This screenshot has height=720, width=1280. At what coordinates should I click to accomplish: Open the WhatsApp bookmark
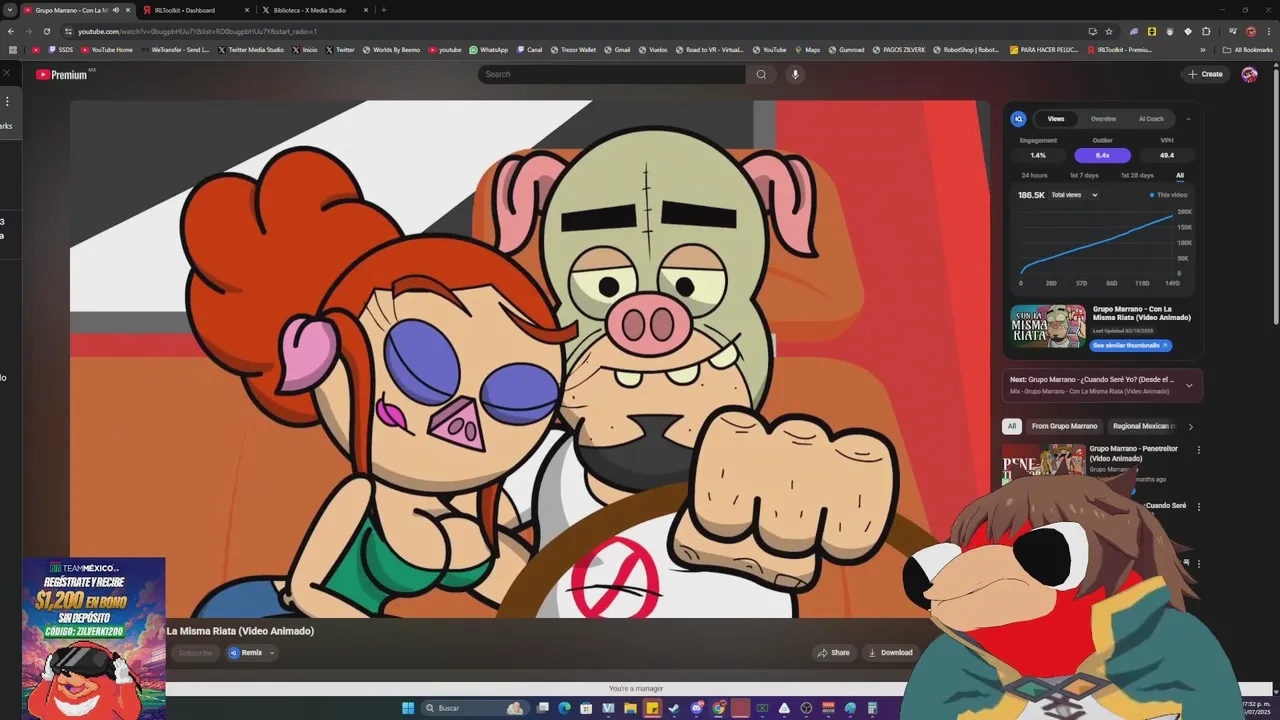point(488,49)
